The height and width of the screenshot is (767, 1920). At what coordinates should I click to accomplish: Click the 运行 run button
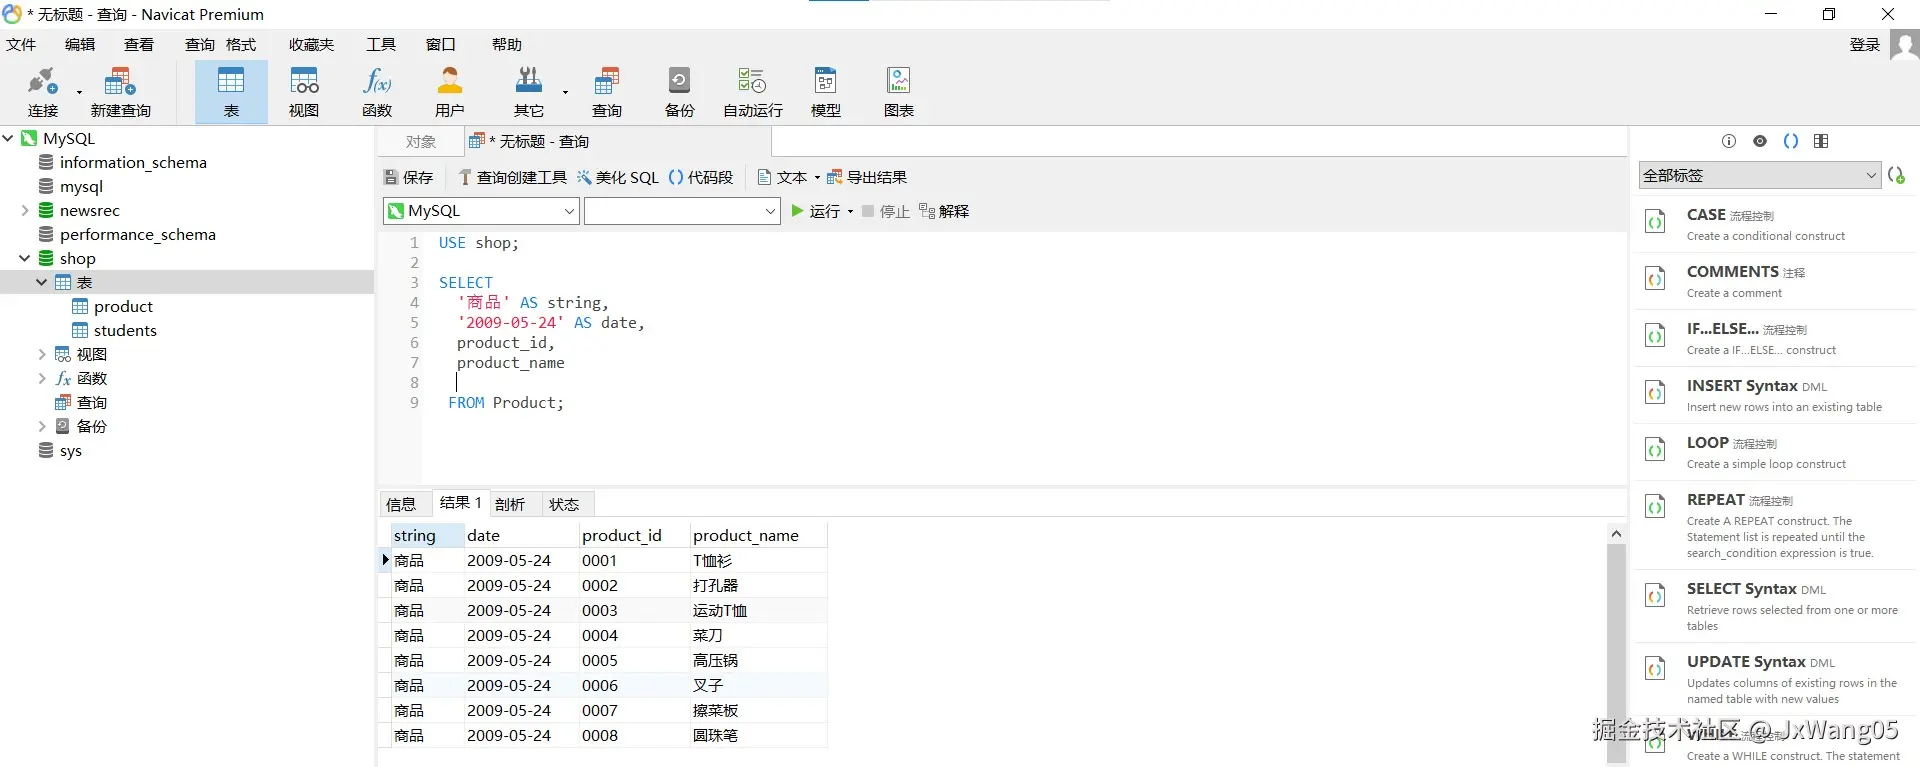point(816,211)
